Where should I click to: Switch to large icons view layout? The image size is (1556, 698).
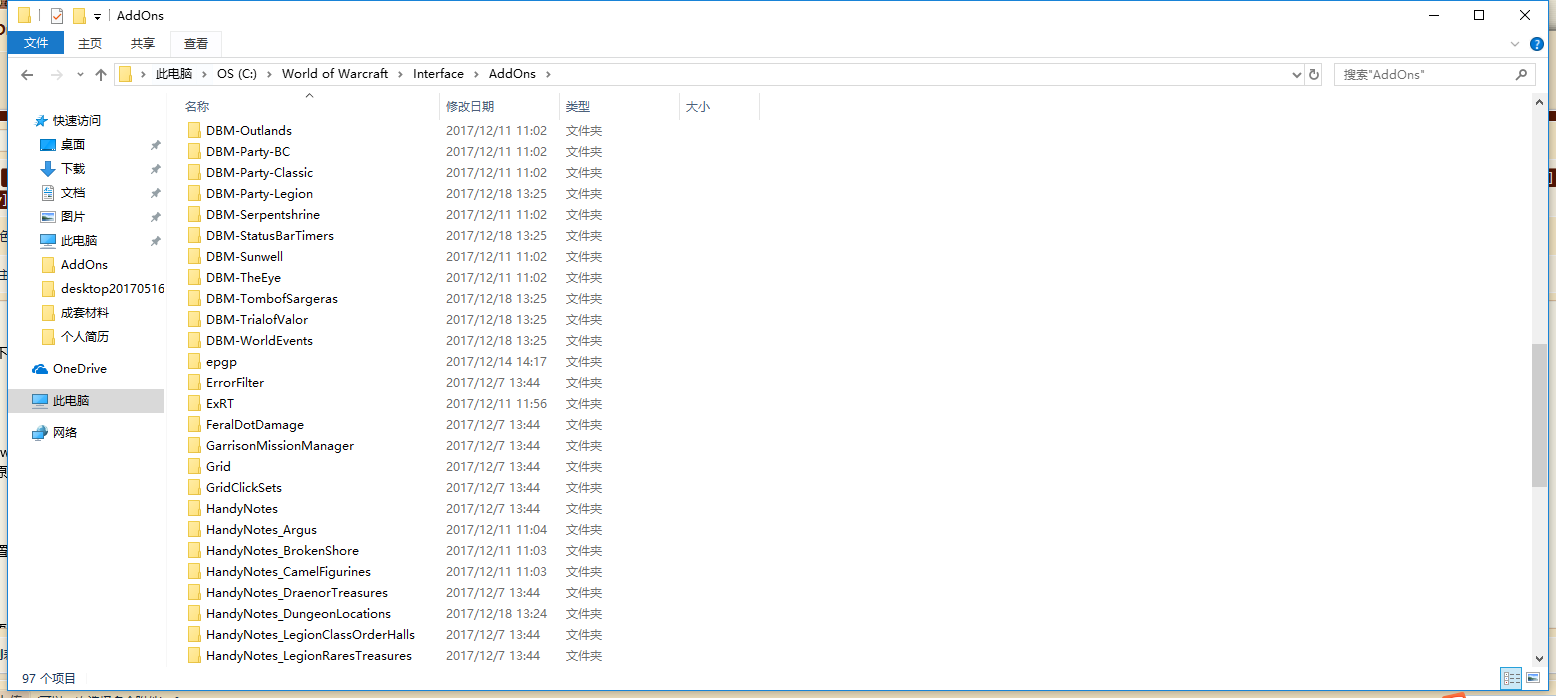click(x=1532, y=678)
